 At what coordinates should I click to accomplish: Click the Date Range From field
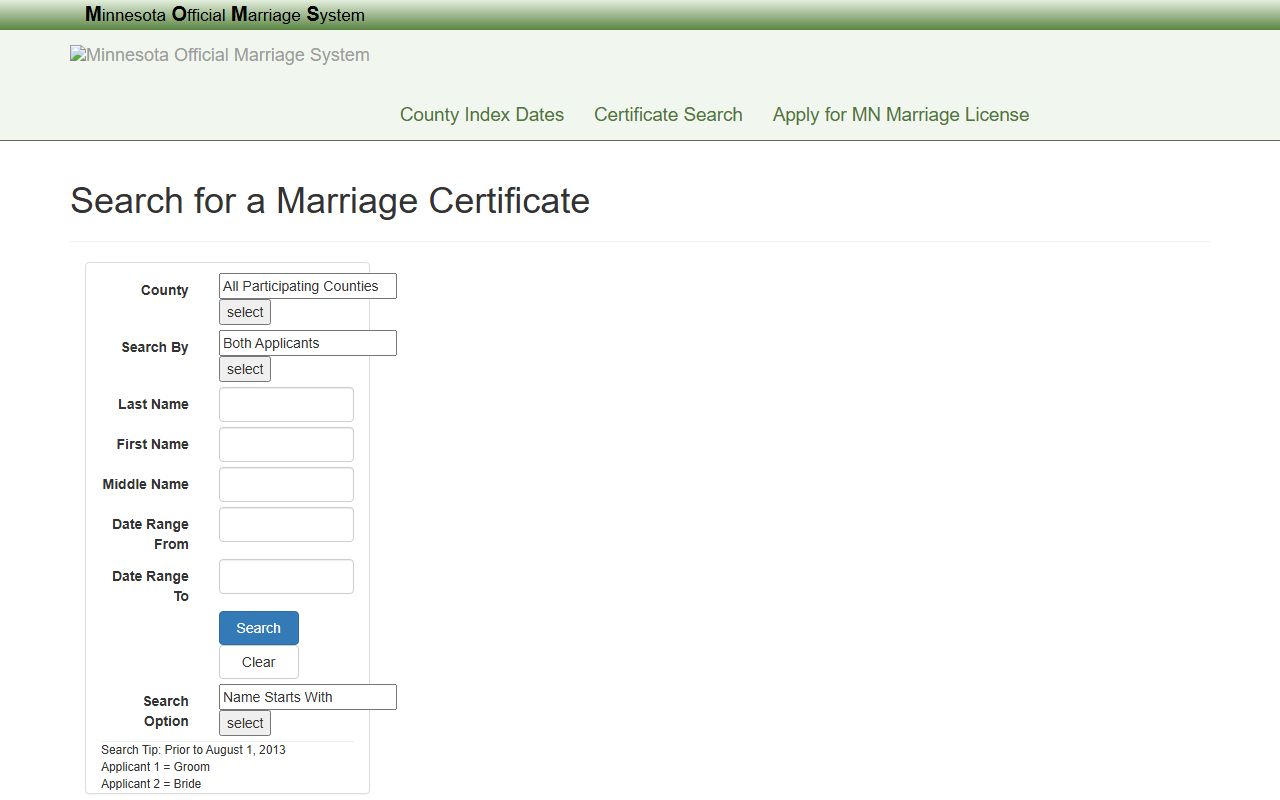pos(286,525)
